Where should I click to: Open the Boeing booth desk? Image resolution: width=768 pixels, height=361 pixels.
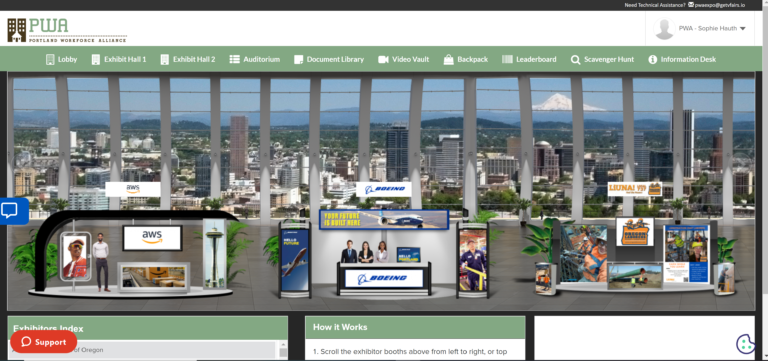pos(384,278)
